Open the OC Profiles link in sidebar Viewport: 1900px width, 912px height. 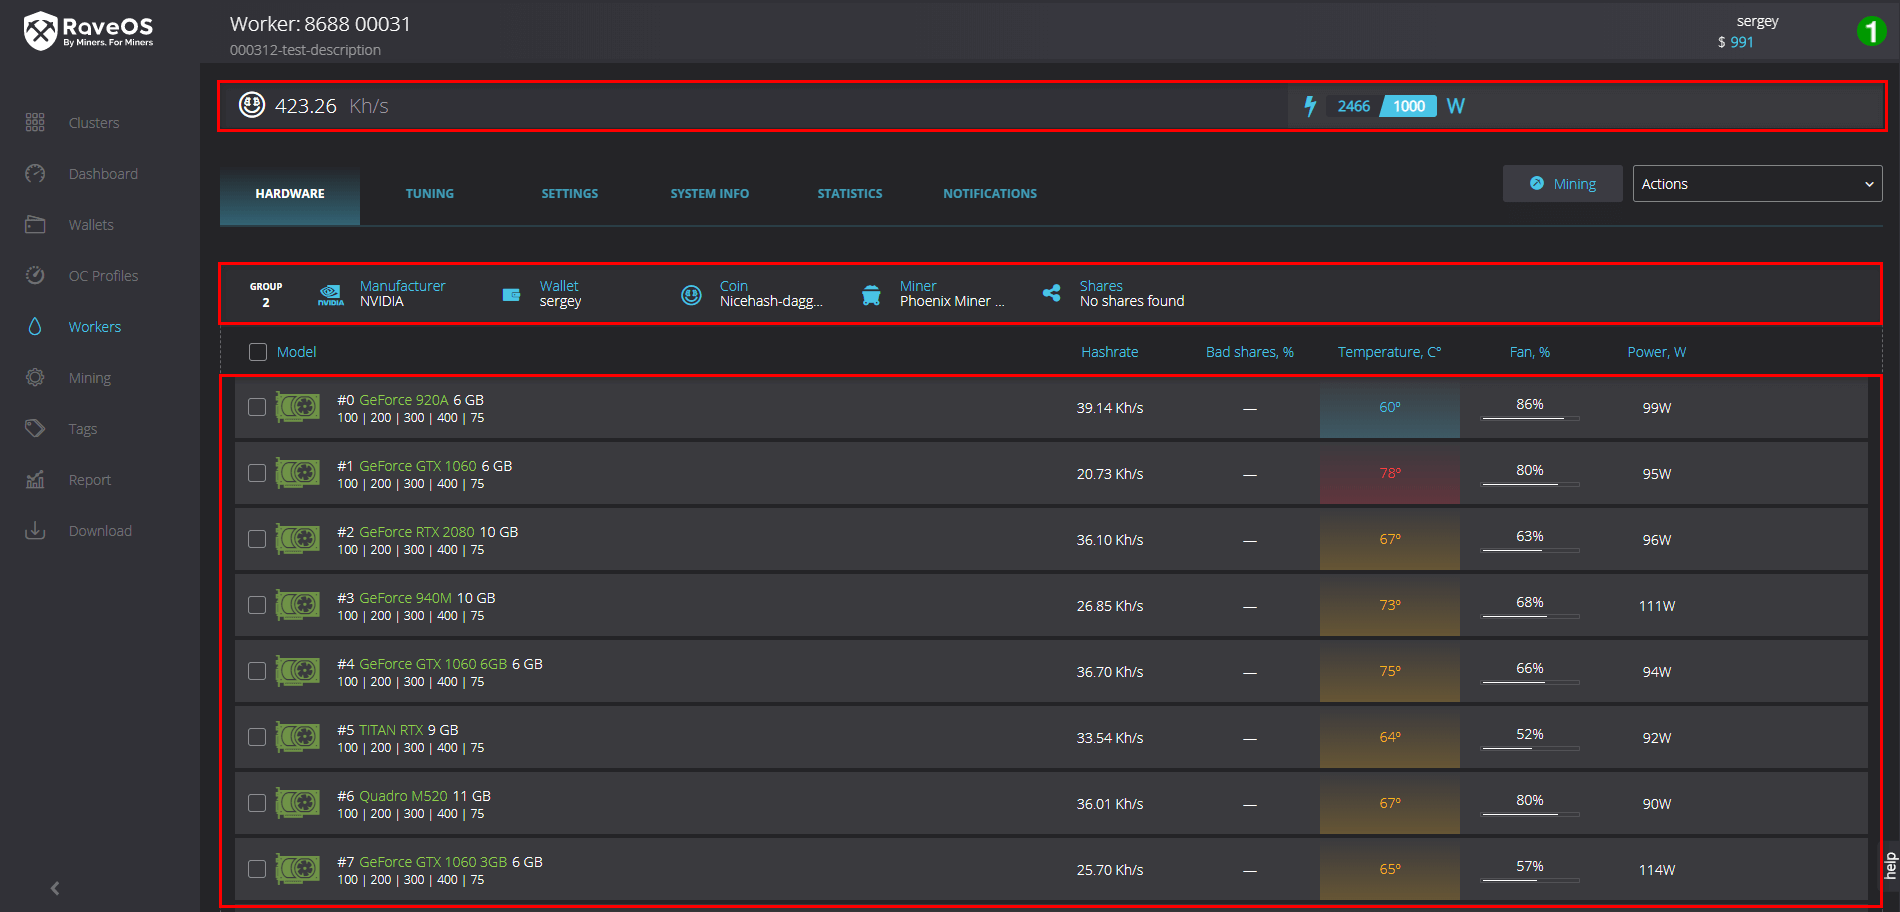[x=103, y=276]
